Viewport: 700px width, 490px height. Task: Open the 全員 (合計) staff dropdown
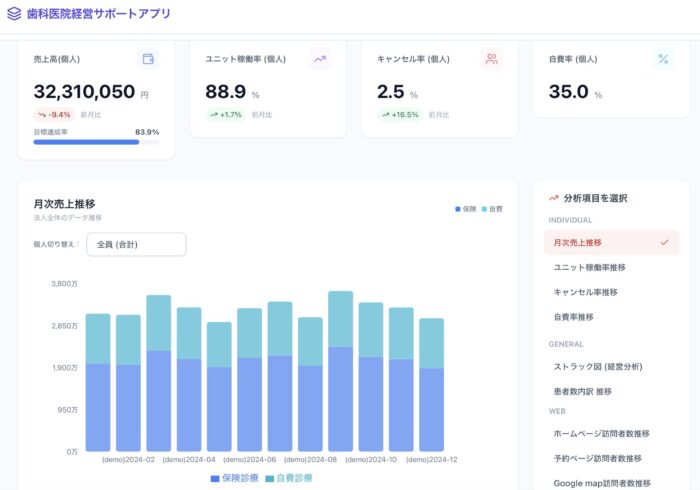pyautogui.click(x=136, y=245)
